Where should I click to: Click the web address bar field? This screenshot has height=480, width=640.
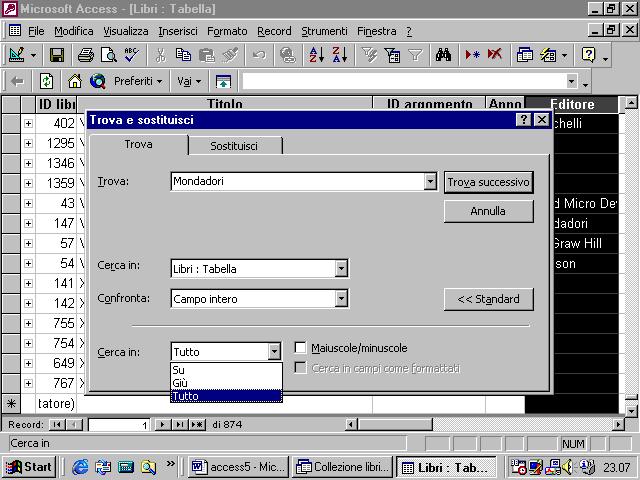point(405,82)
